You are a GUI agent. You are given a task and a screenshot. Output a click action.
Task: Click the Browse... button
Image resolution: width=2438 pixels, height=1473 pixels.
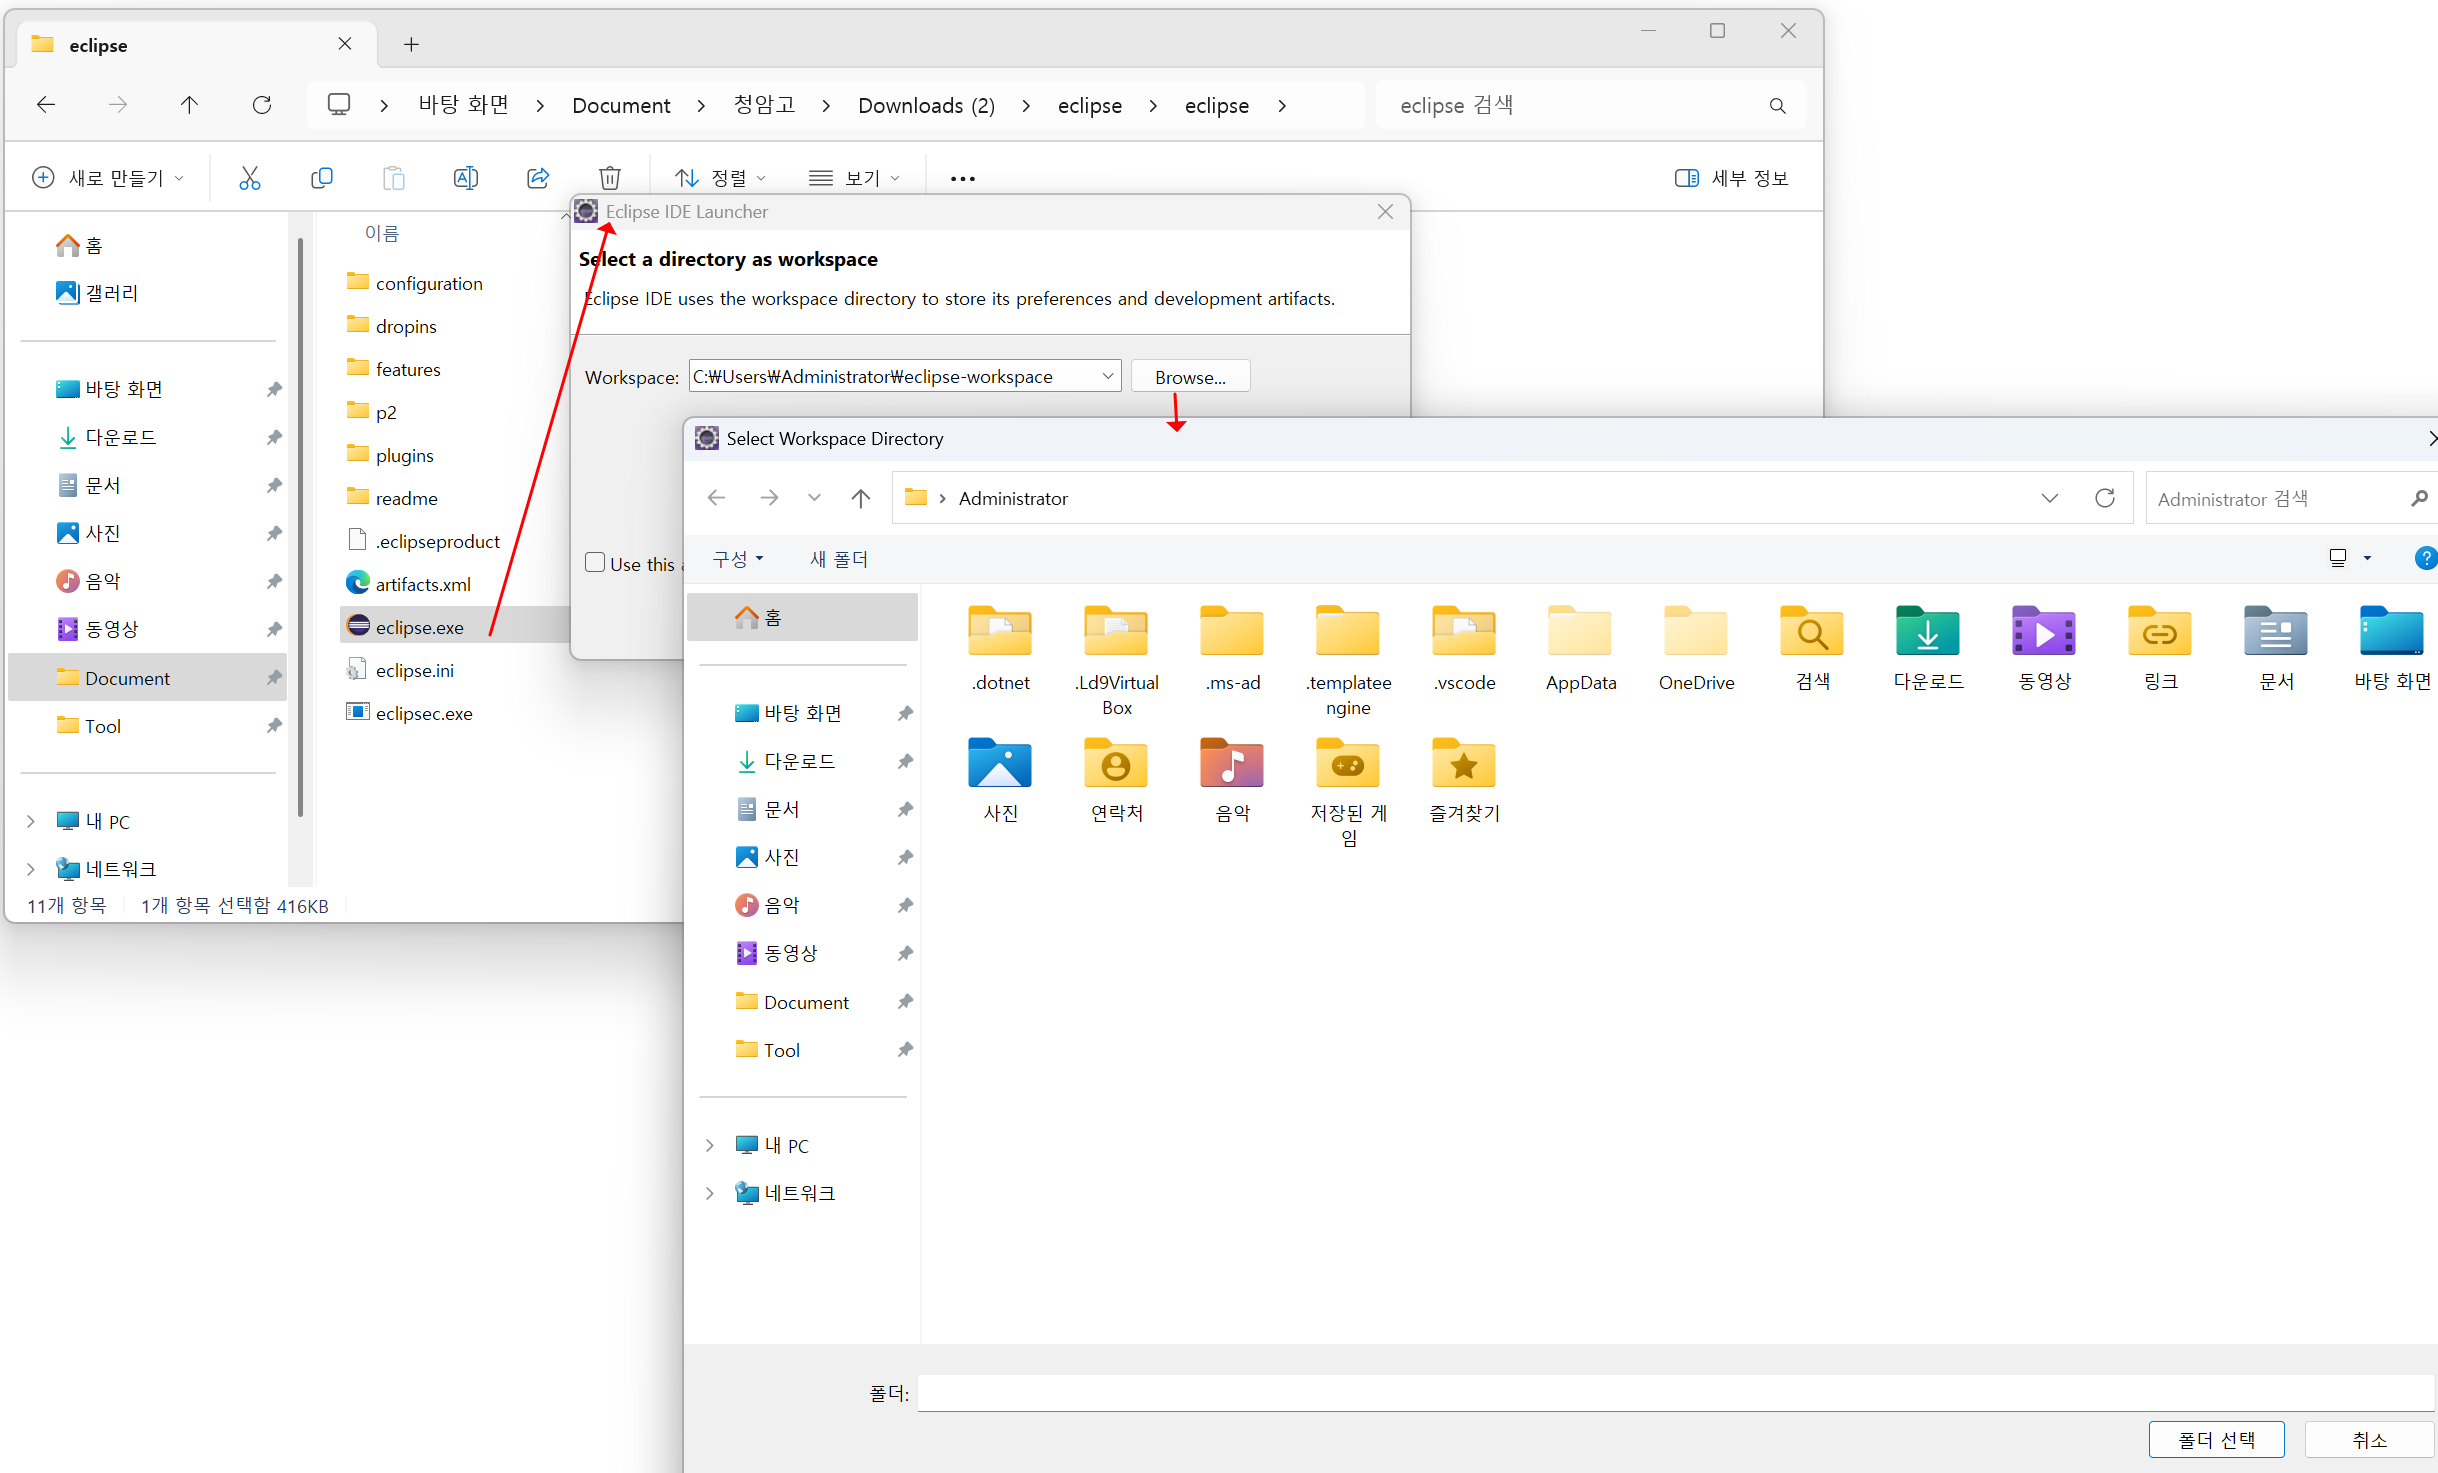(1190, 377)
